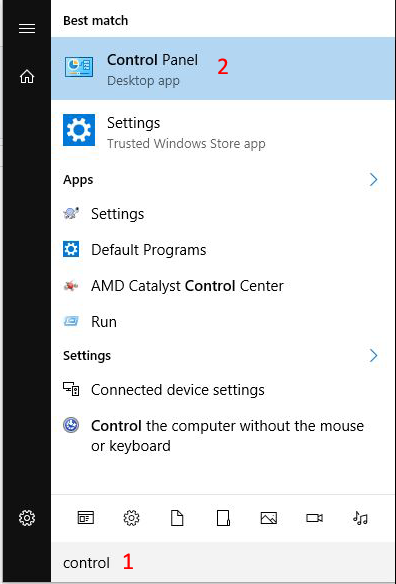
Task: Click the Home icon in the sidebar
Action: pos(27,76)
